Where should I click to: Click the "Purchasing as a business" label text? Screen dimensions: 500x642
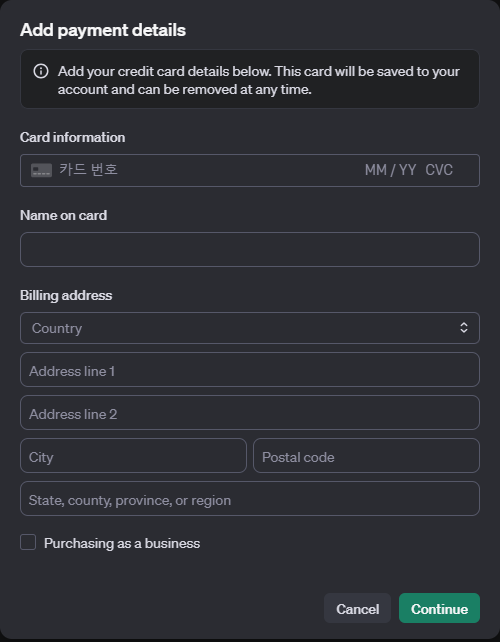[x=122, y=543]
